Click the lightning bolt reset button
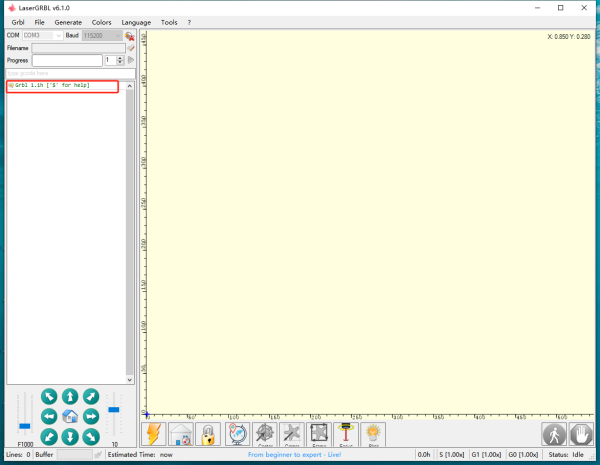Screen dimensions: 600x465 (x=154, y=433)
